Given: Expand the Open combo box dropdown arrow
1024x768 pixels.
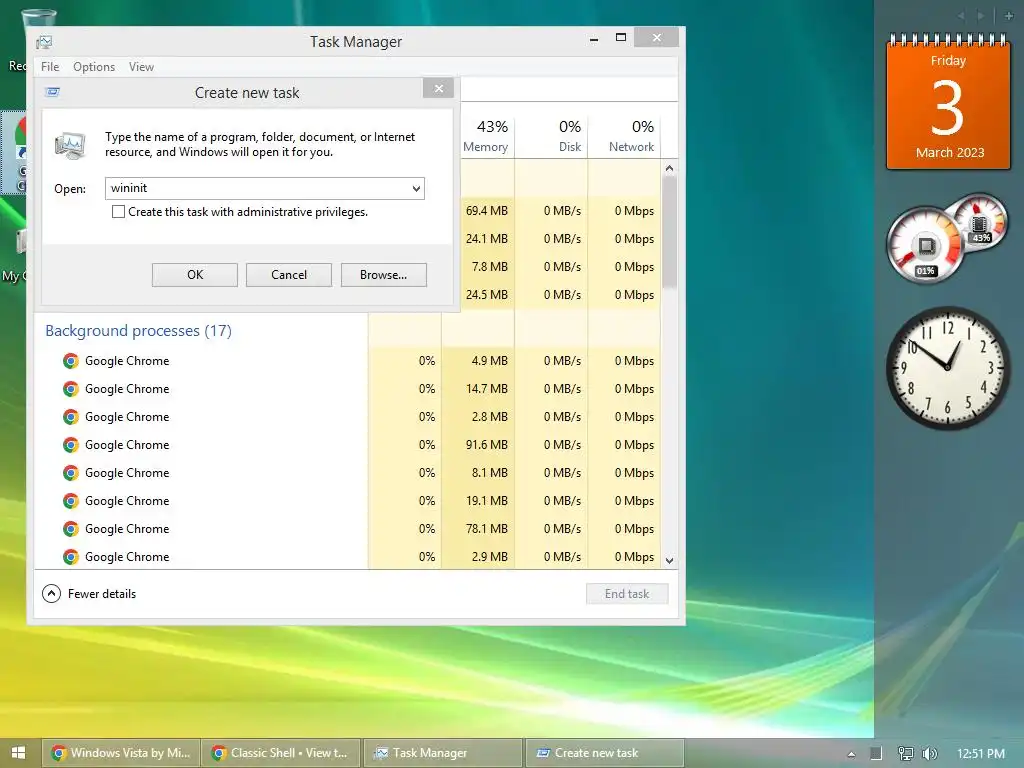Looking at the screenshot, I should (x=416, y=189).
